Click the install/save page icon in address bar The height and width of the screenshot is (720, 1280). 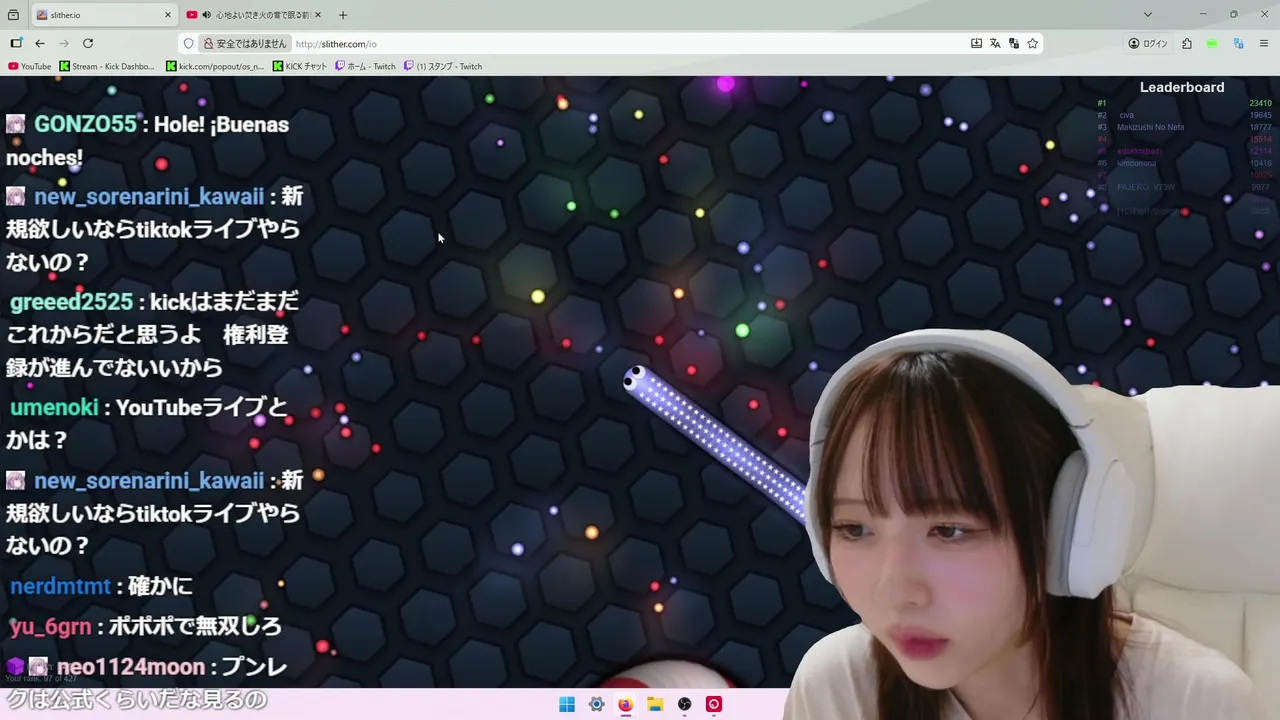pyautogui.click(x=976, y=43)
